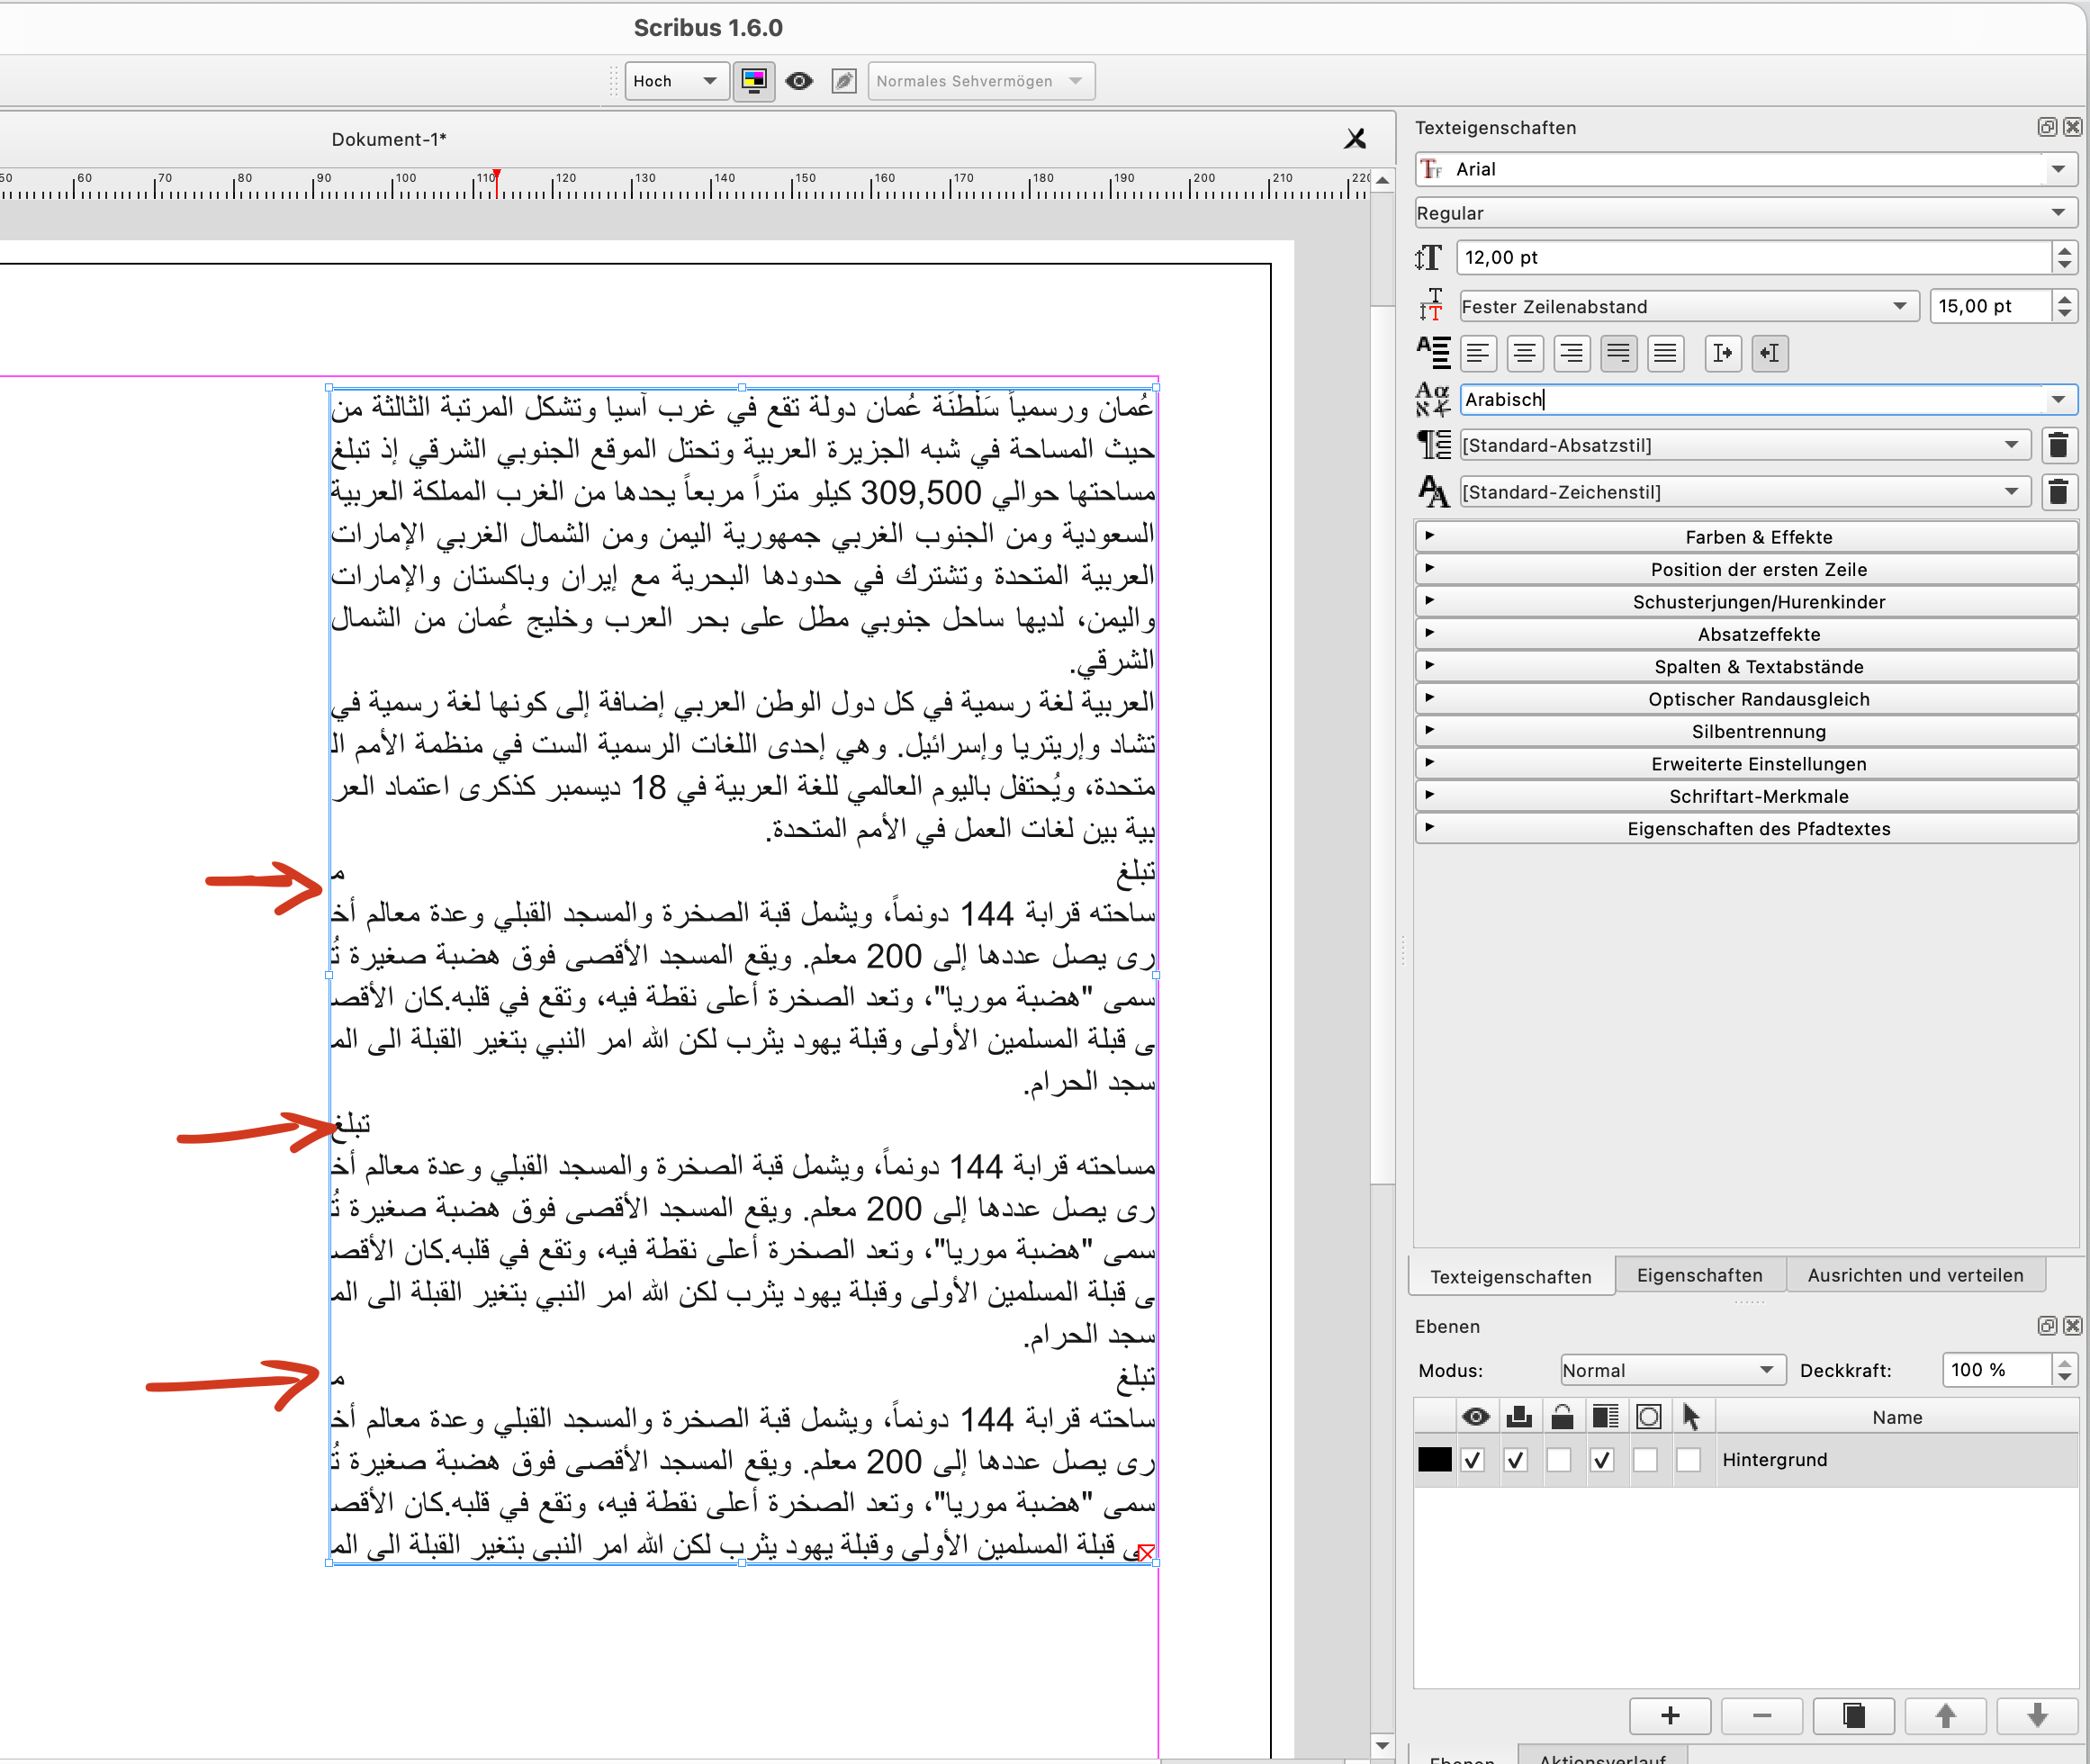Set forced justified alignment
Image resolution: width=2090 pixels, height=1764 pixels.
click(1665, 353)
